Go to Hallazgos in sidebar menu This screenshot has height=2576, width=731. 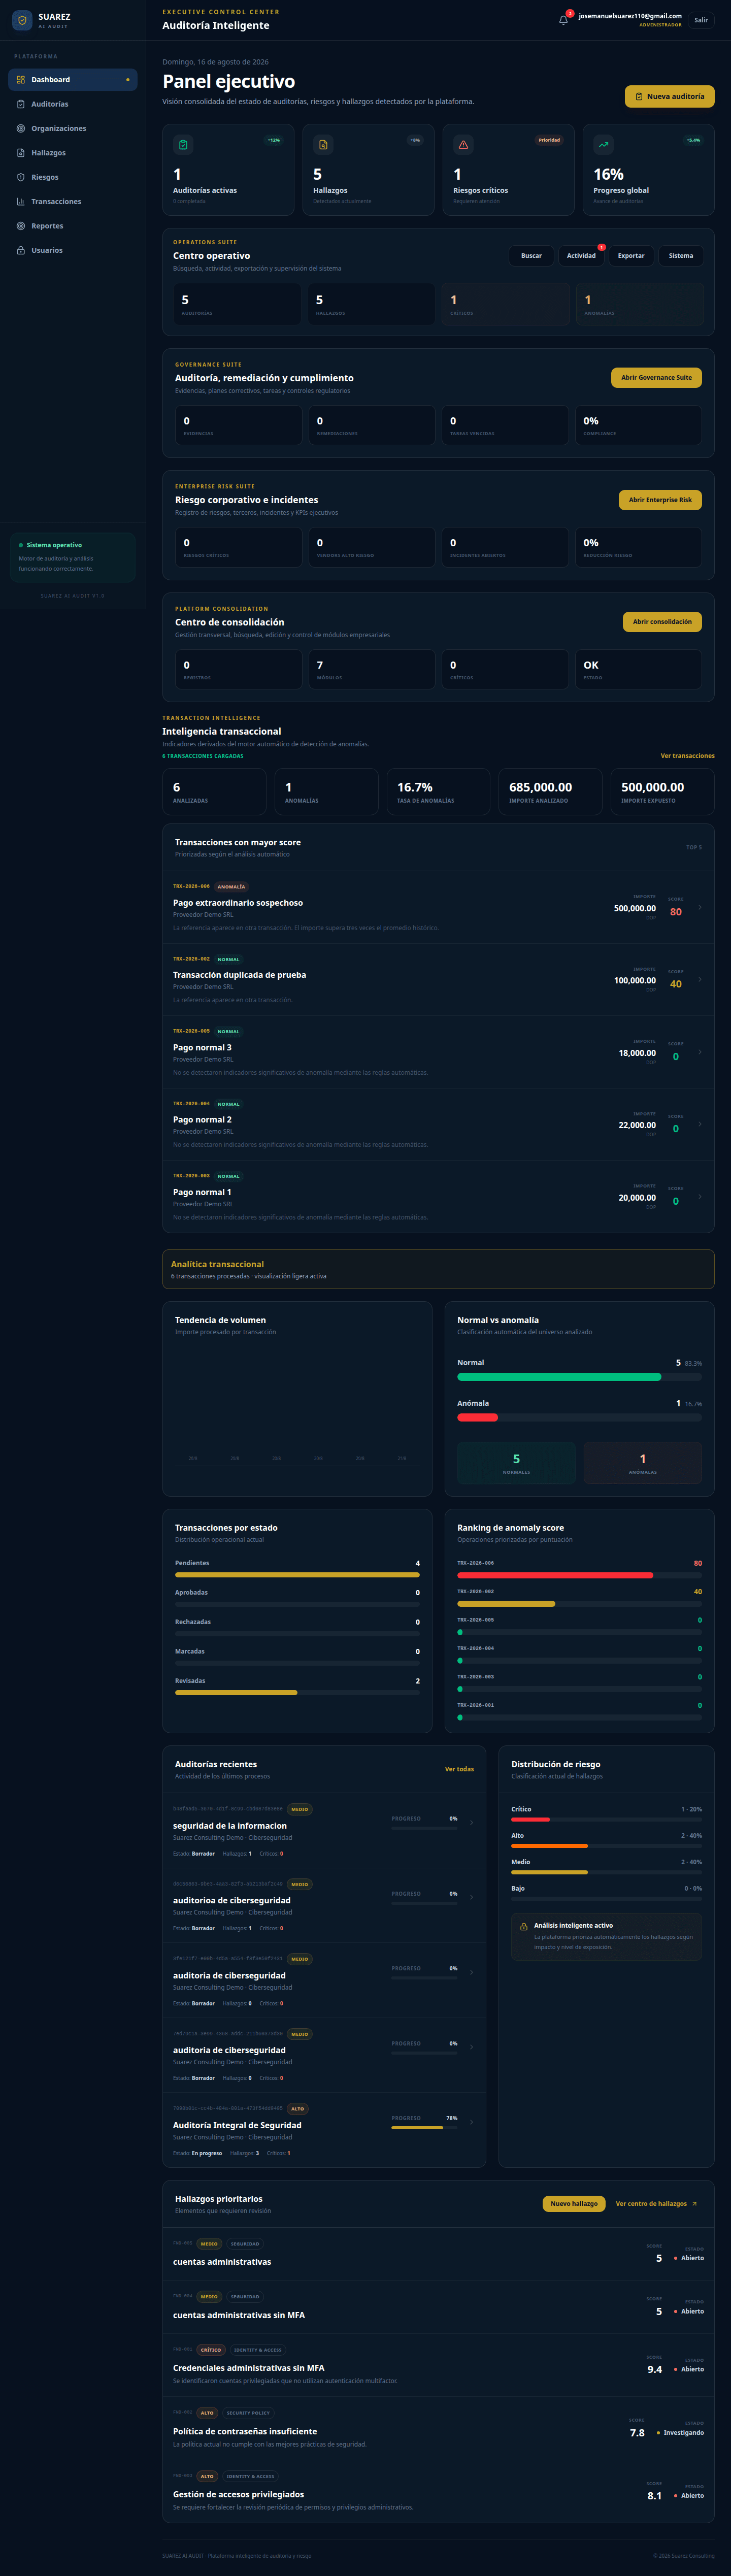point(73,153)
